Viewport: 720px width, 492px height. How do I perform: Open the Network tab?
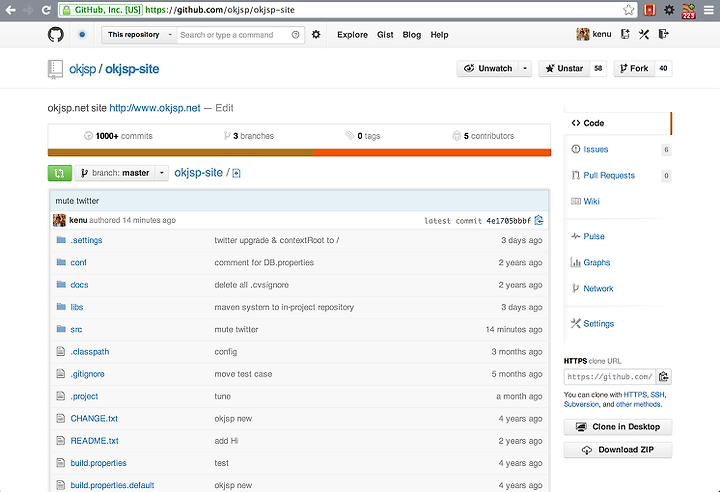pyautogui.click(x=598, y=288)
